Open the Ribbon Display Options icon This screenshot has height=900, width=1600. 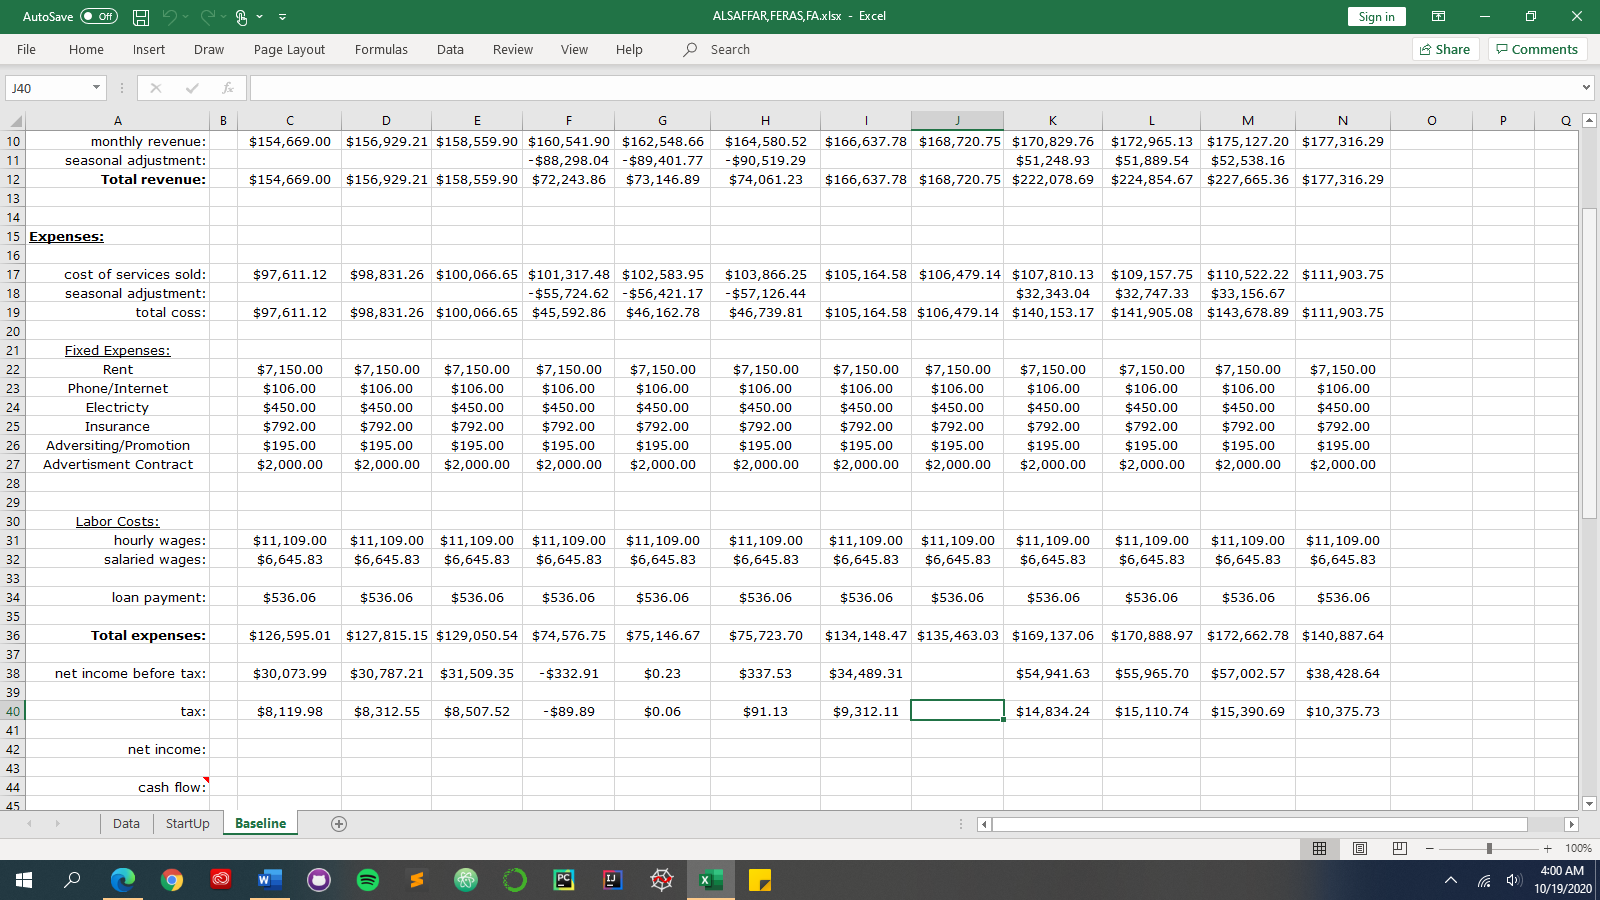click(1438, 17)
